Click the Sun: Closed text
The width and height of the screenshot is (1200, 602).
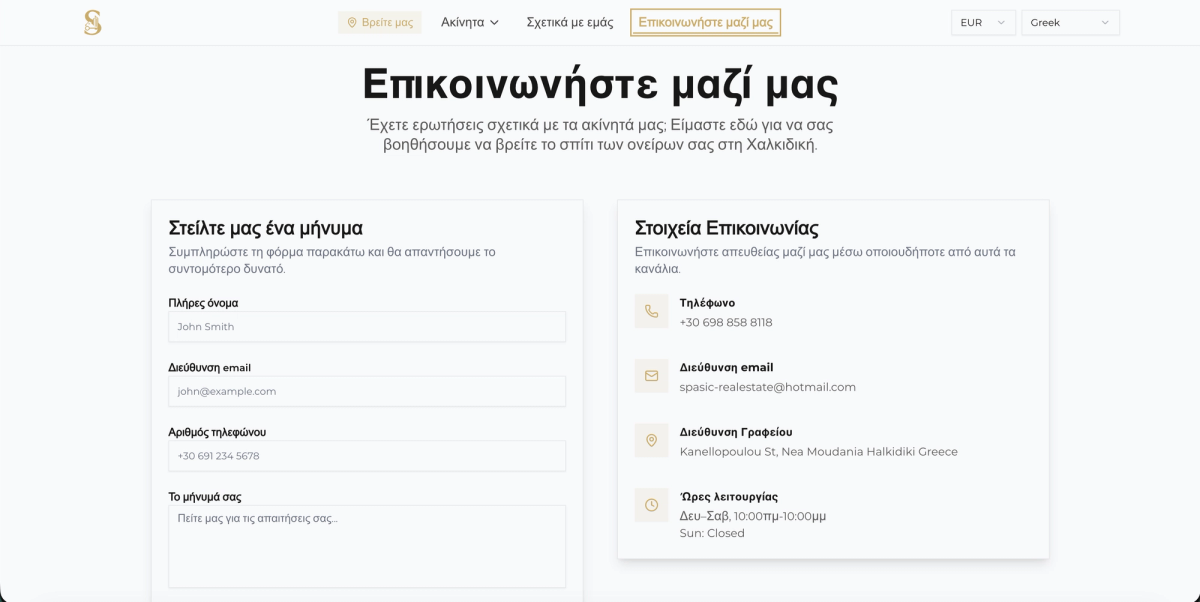pyautogui.click(x=712, y=533)
